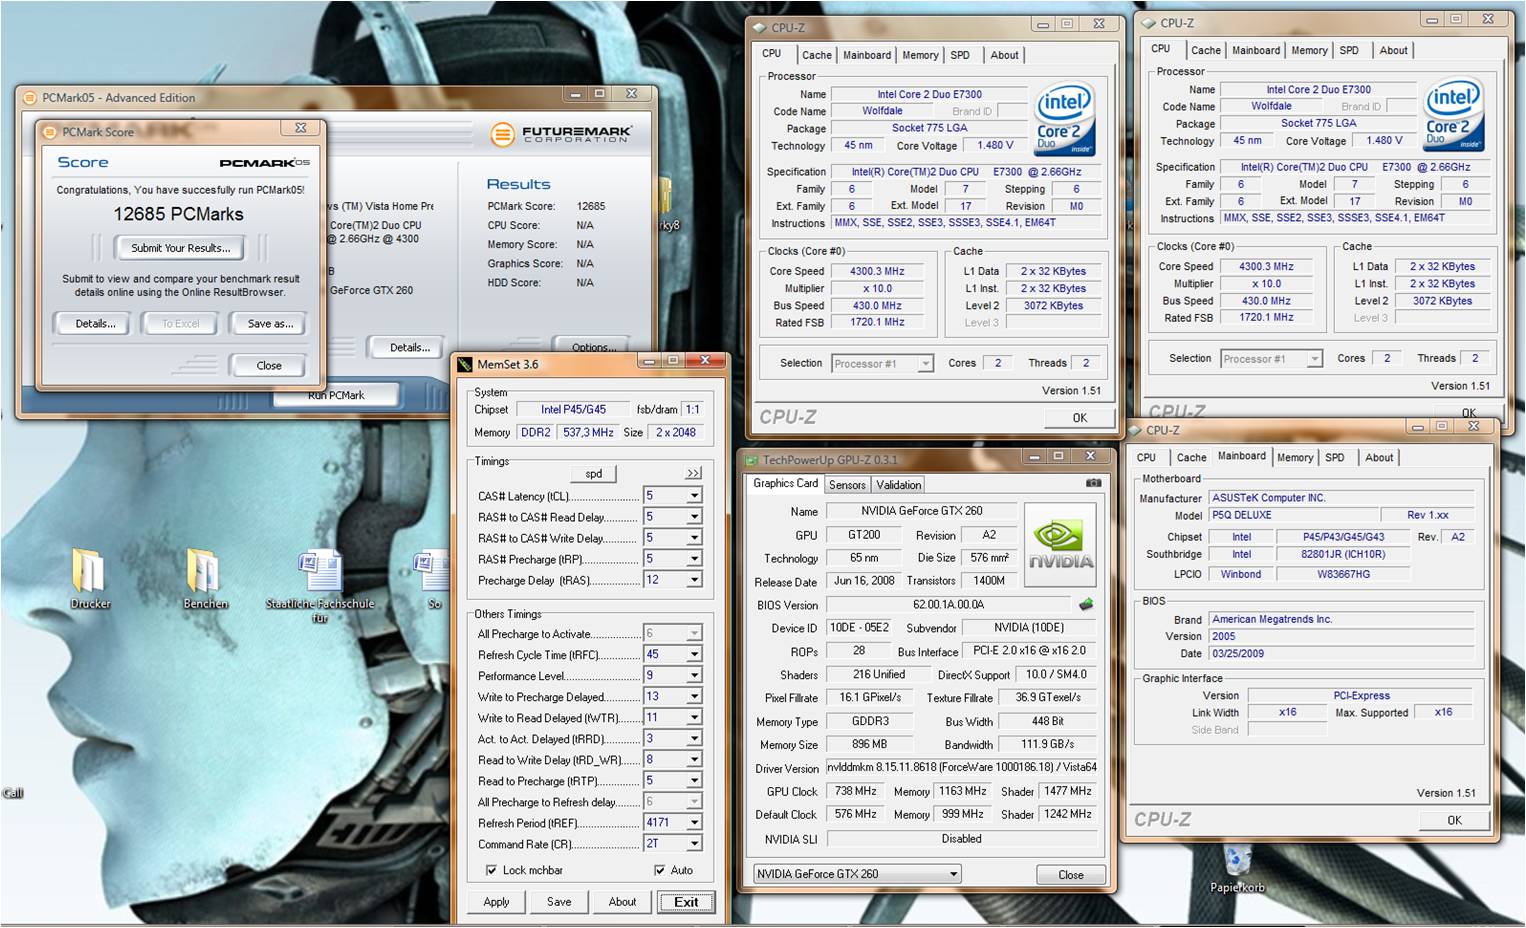Toggle Auto checkbox in MemSet
Viewport: 1526px width, 928px height.
(x=659, y=870)
